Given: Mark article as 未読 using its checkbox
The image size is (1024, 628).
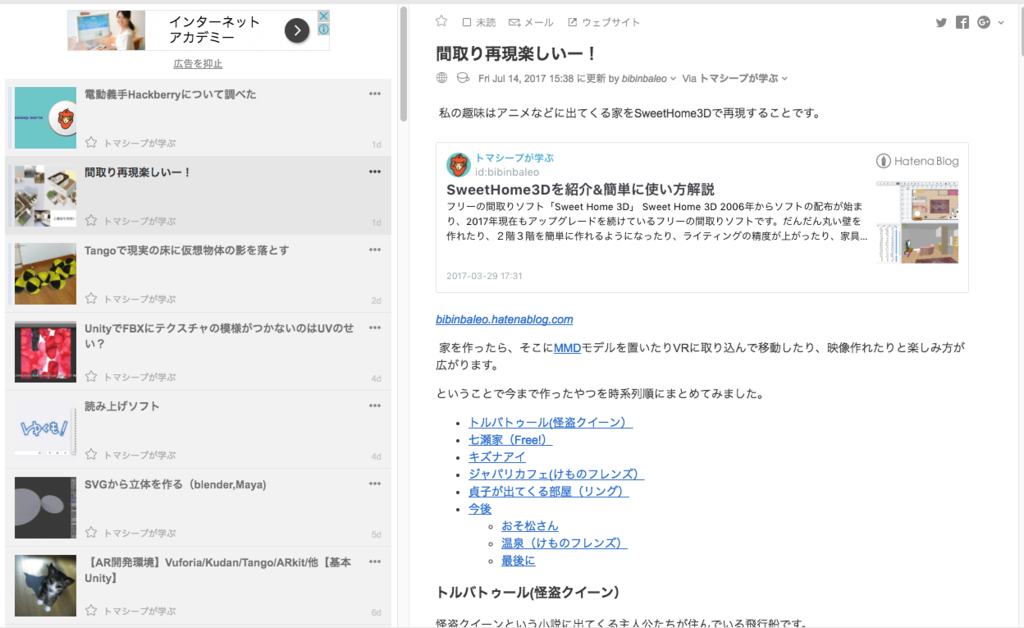Looking at the screenshot, I should (x=466, y=22).
